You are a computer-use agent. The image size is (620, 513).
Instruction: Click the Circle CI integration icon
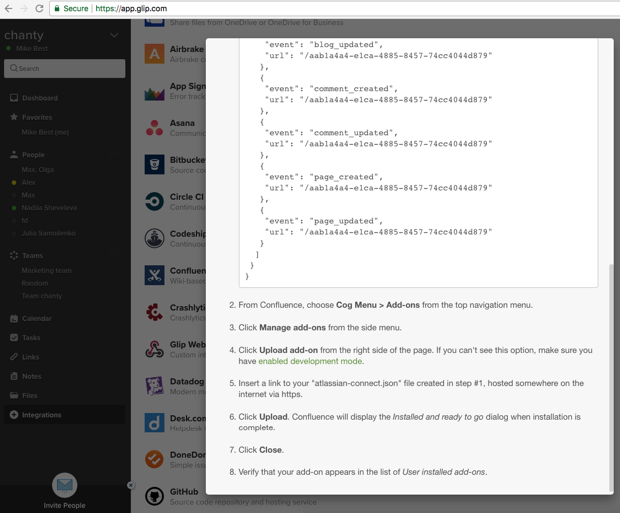point(155,202)
